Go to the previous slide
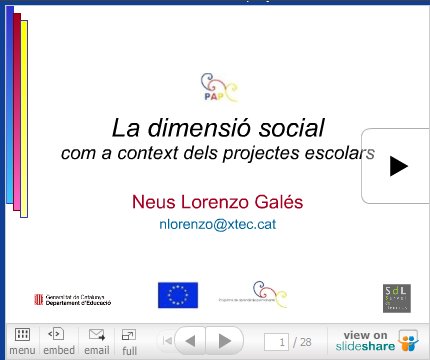 click(190, 341)
